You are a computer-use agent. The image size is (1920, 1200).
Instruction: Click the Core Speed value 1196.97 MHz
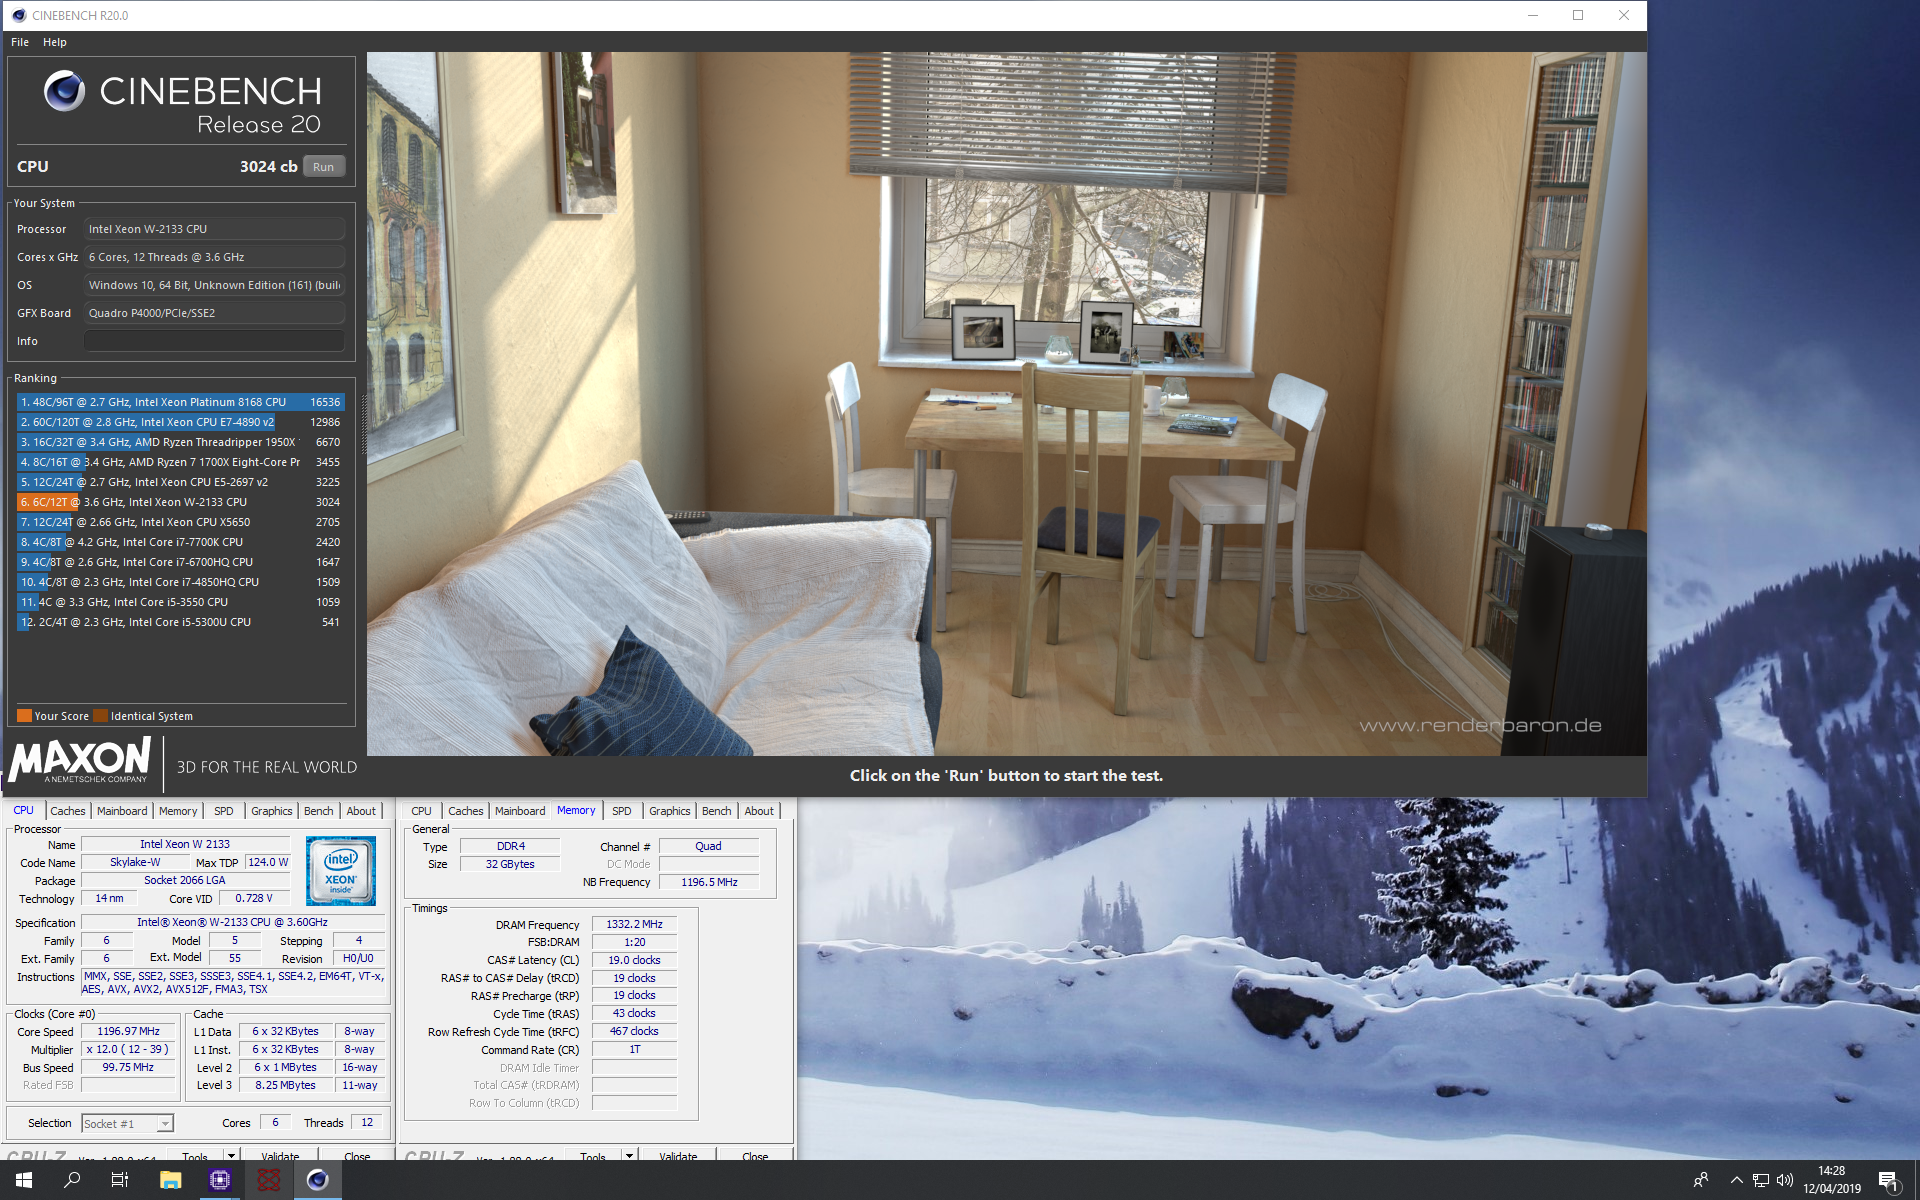tap(128, 1031)
